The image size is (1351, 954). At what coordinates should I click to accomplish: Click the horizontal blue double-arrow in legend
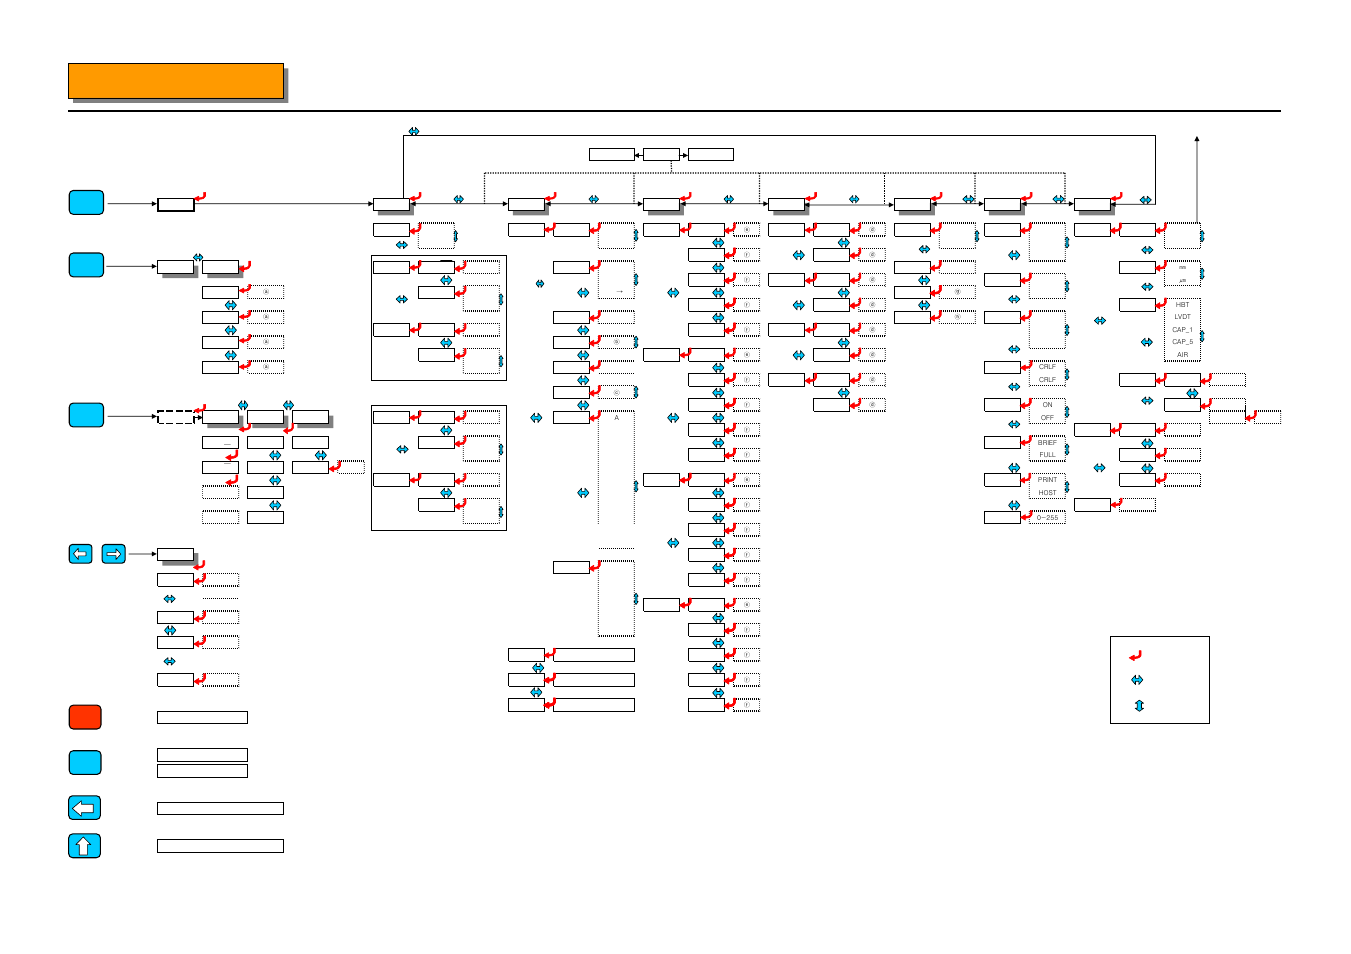pos(1137,680)
